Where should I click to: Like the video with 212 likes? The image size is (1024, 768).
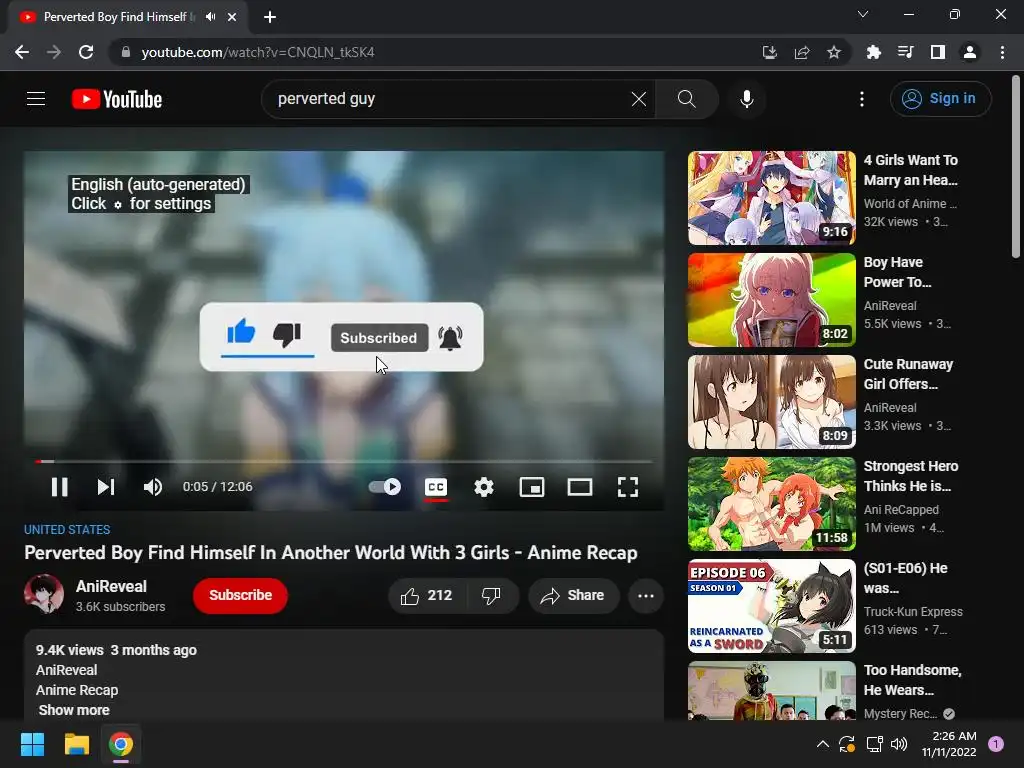pyautogui.click(x=427, y=596)
